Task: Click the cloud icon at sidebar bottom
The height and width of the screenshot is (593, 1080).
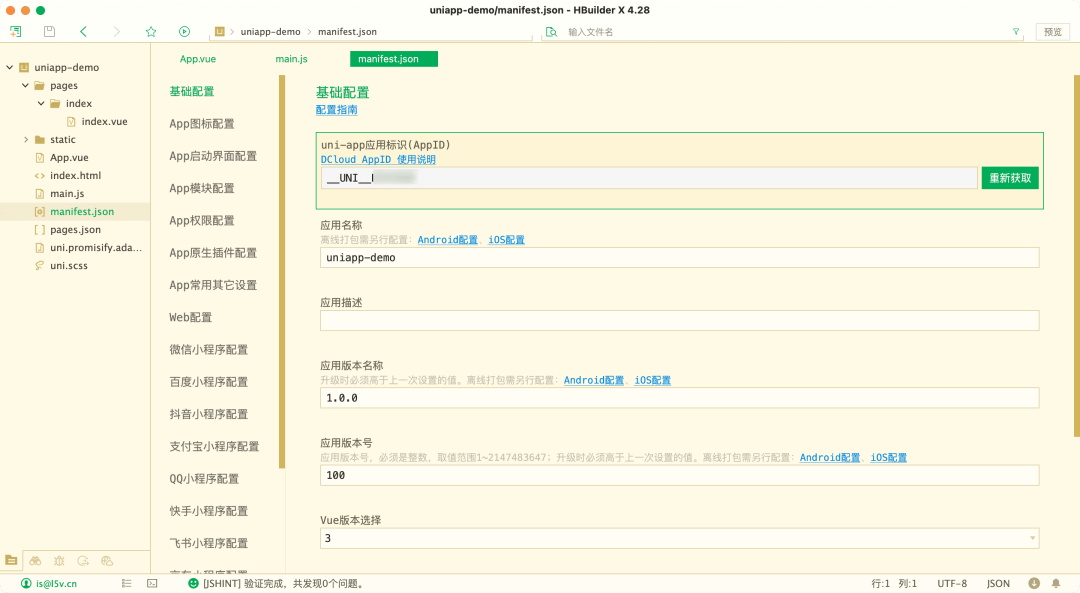Action: [107, 561]
